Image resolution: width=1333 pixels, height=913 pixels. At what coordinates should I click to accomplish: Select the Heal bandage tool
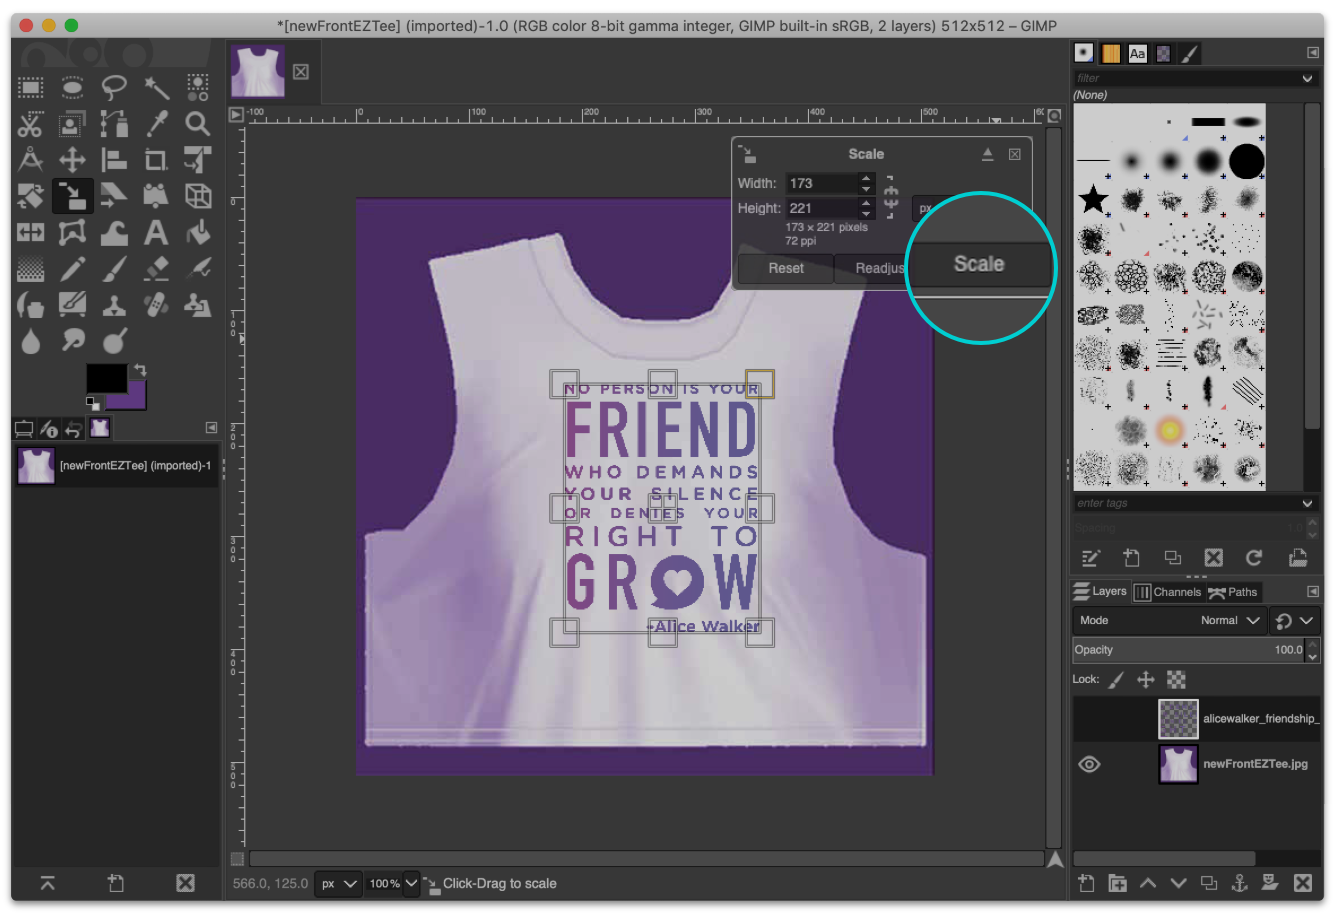[156, 305]
